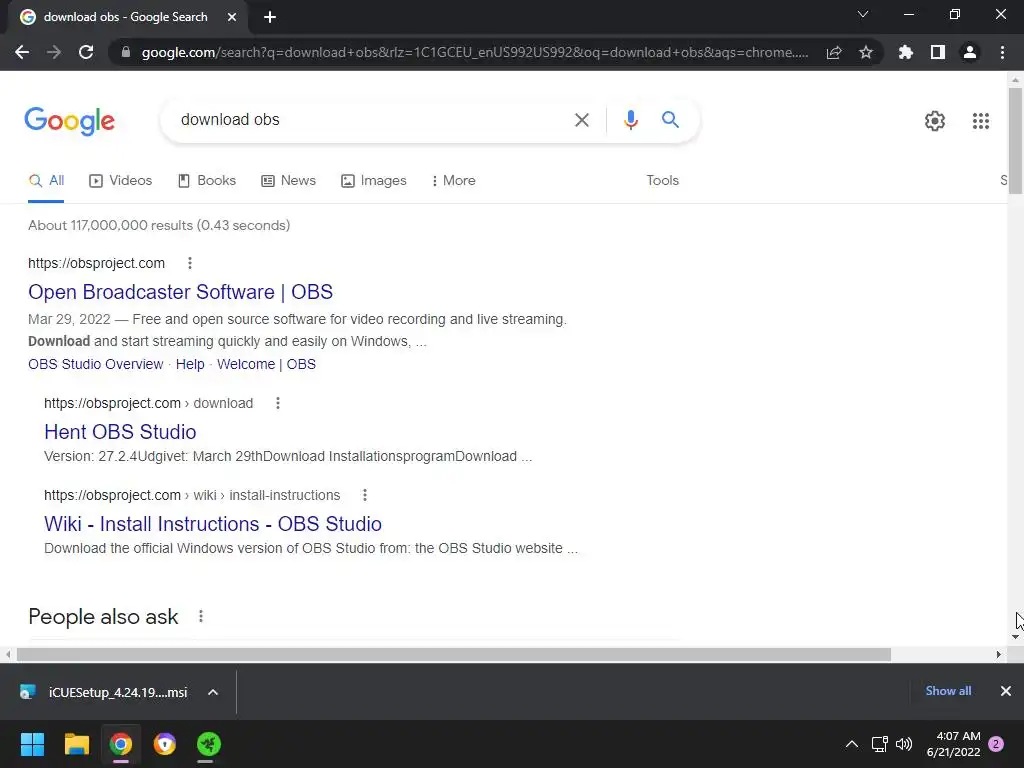Clear the search box with the X
The image size is (1024, 768).
(x=581, y=120)
